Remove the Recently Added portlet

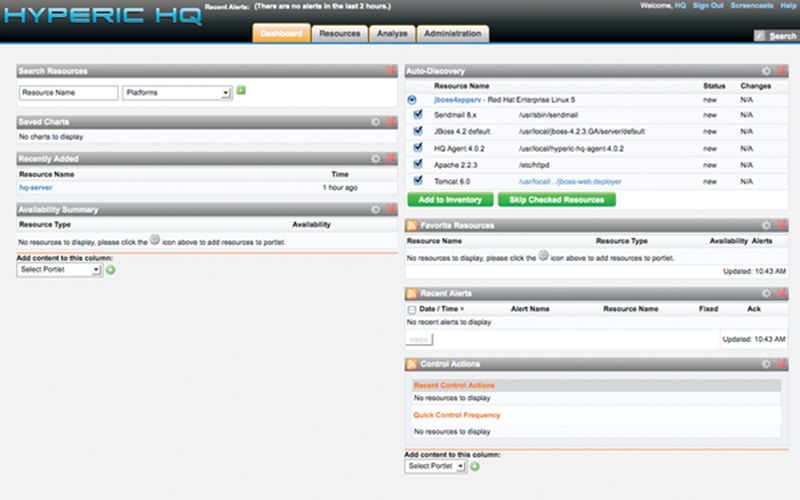tap(390, 158)
